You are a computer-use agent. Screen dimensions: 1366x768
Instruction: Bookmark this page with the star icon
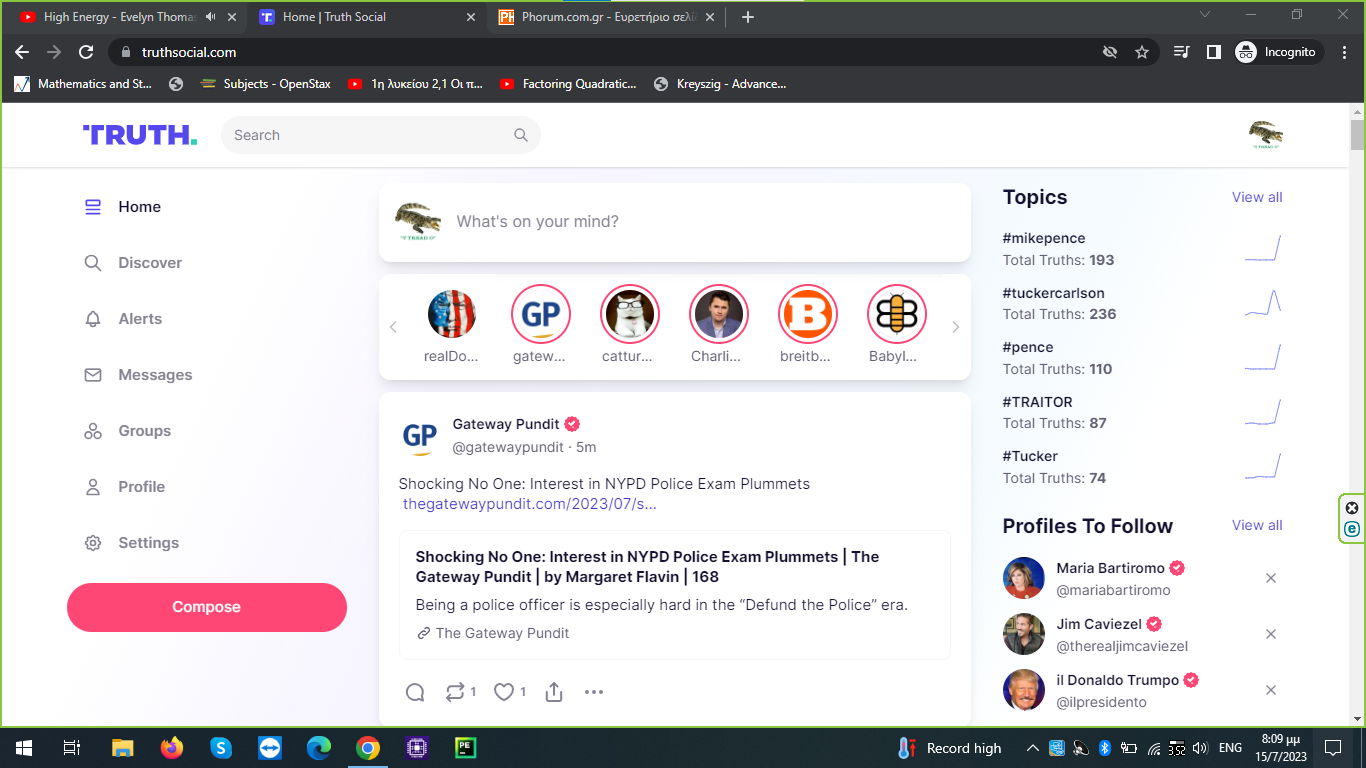pyautogui.click(x=1142, y=52)
